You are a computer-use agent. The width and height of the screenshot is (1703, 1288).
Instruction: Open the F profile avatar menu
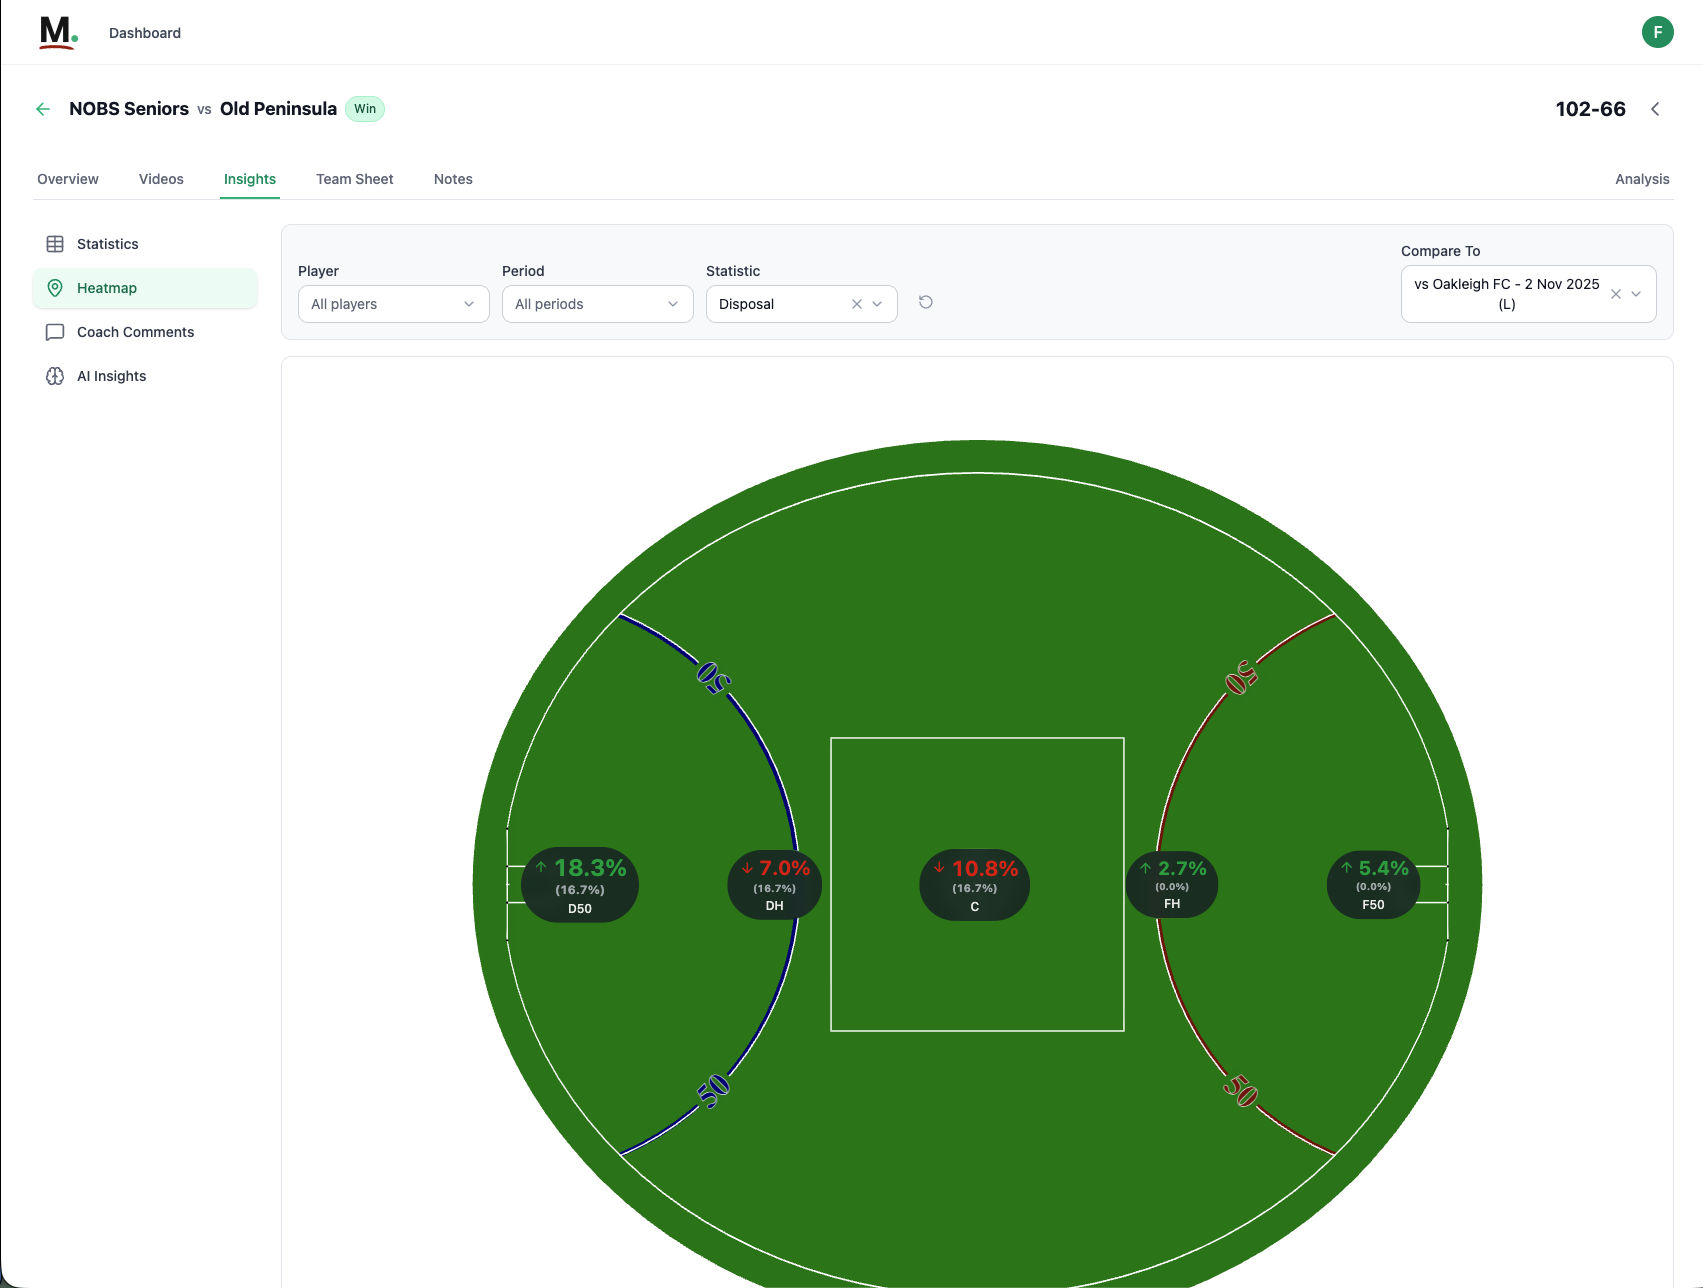click(x=1657, y=32)
